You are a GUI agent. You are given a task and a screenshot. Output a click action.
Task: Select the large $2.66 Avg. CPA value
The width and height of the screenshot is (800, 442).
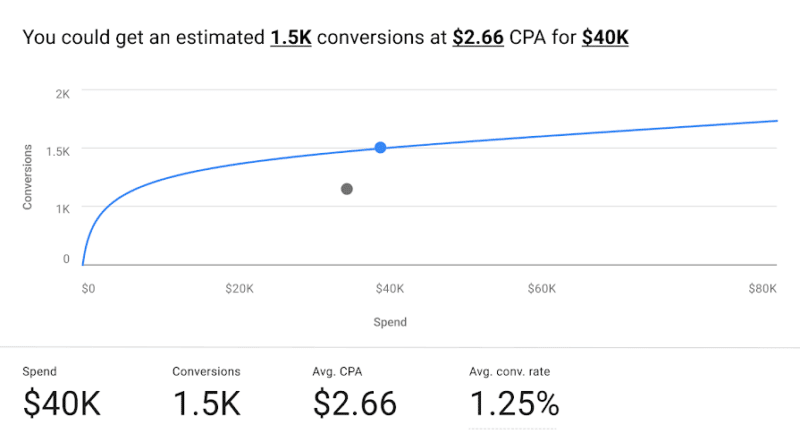355,403
